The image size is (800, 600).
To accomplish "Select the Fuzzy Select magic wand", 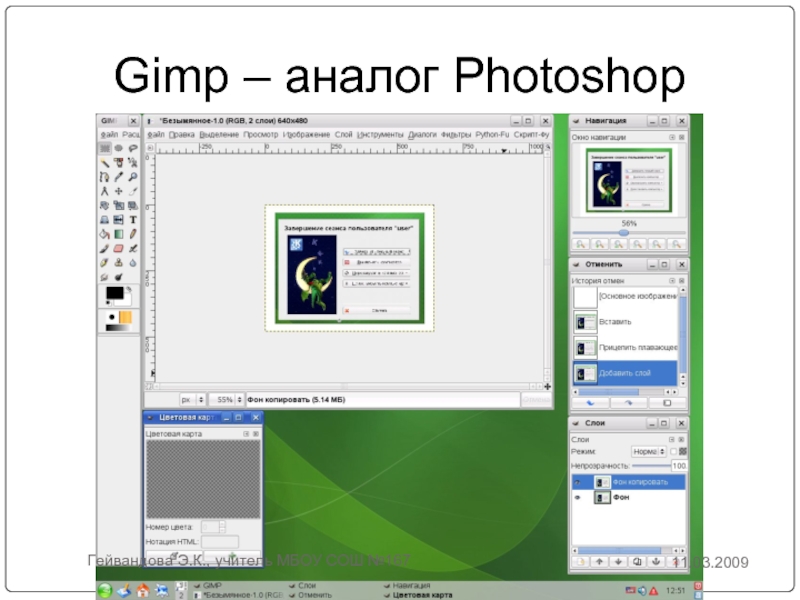I will pyautogui.click(x=105, y=162).
